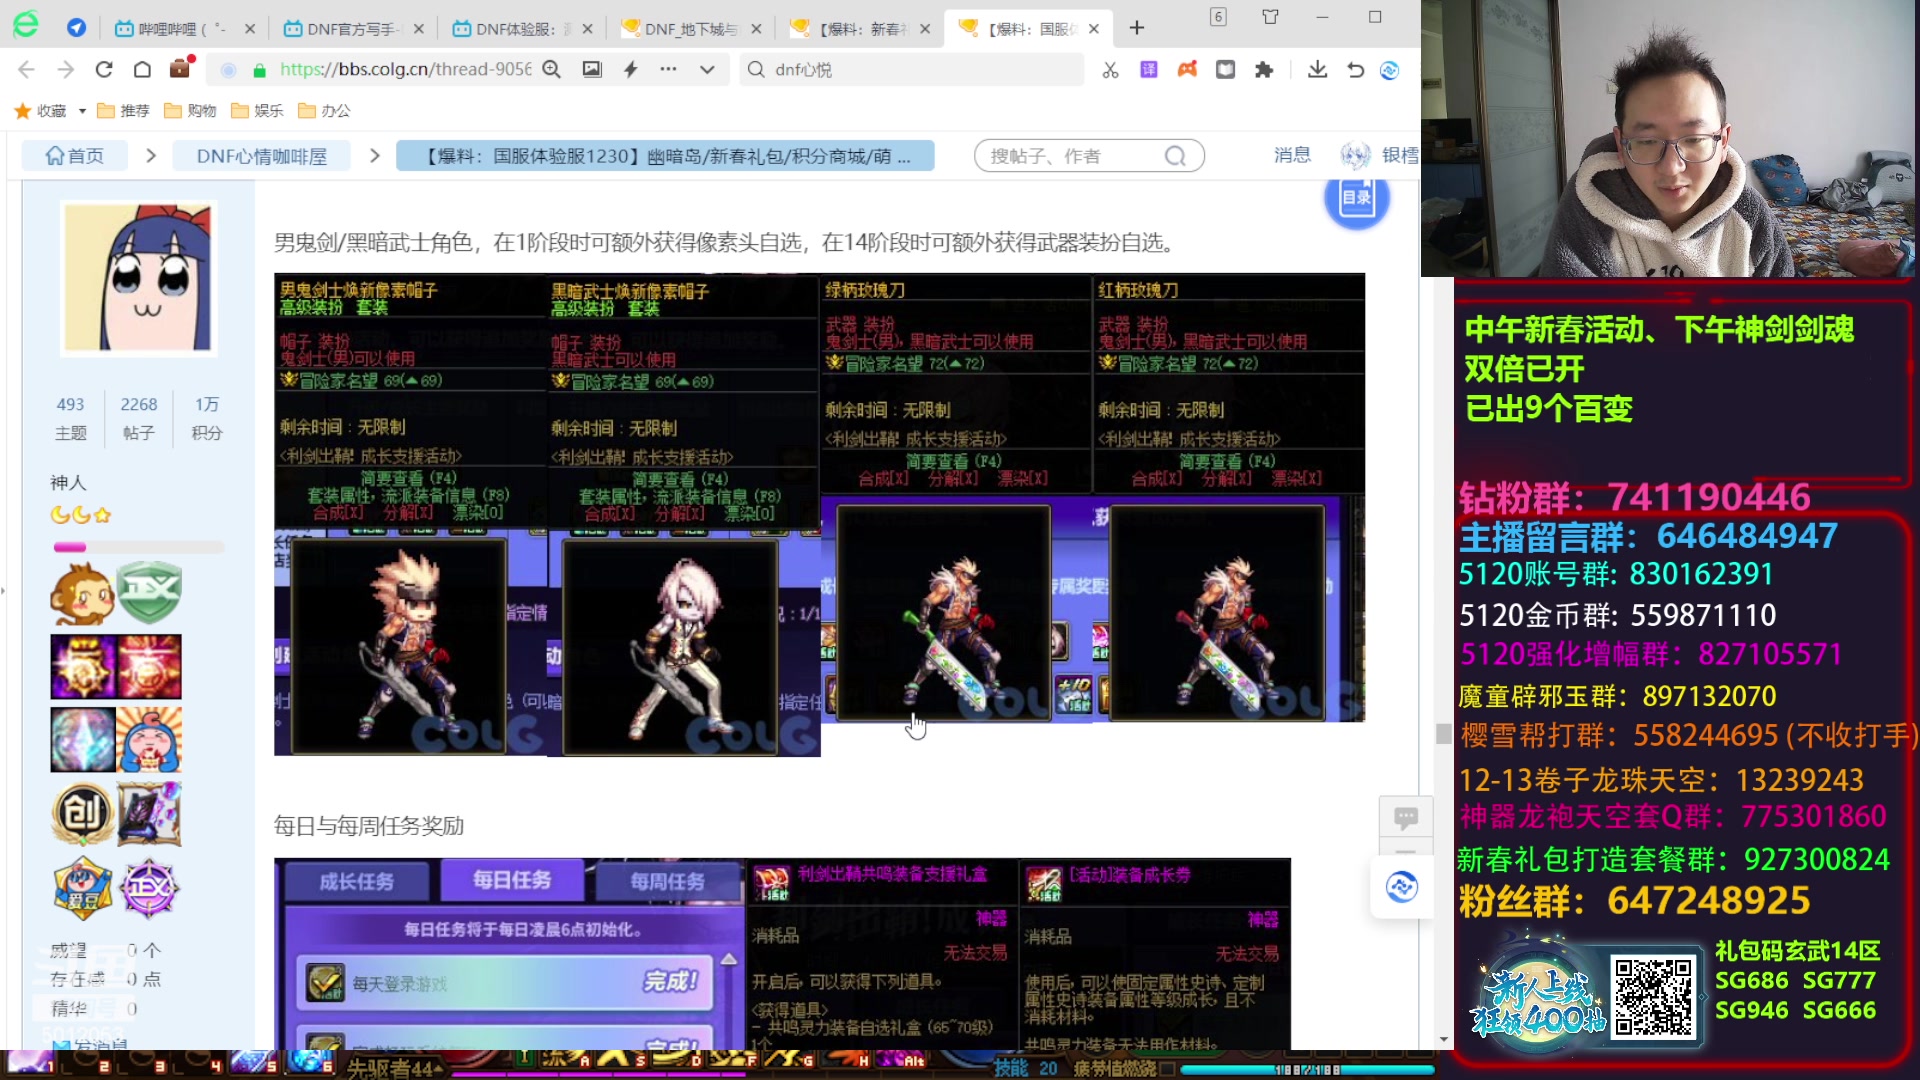The width and height of the screenshot is (1920, 1080).
Task: Close the 哔哩哔哩 tab
Action: click(x=250, y=29)
